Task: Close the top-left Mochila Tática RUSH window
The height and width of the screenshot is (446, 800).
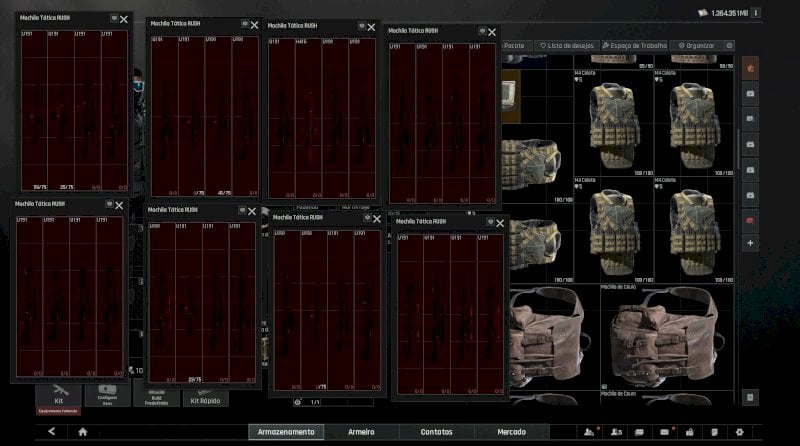Action: point(124,19)
